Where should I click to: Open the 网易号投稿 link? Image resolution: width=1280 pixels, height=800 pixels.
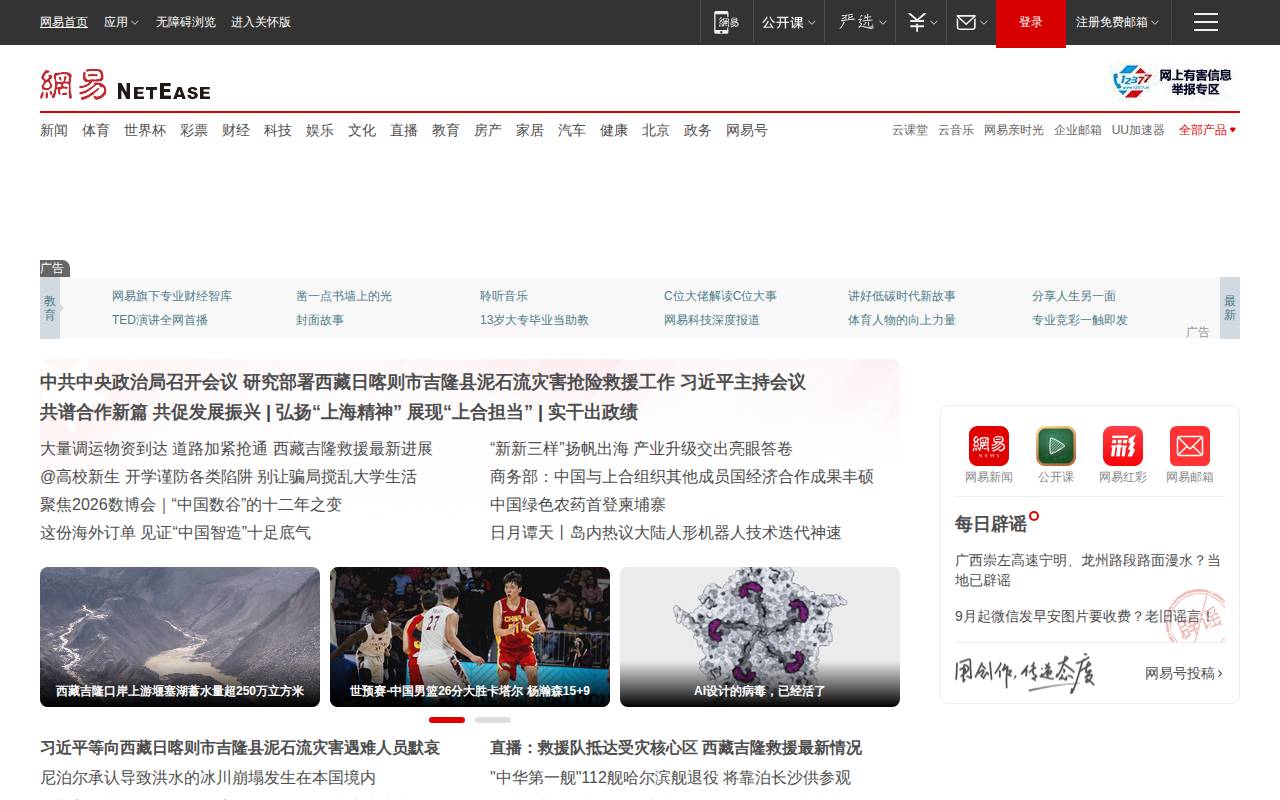point(1184,673)
